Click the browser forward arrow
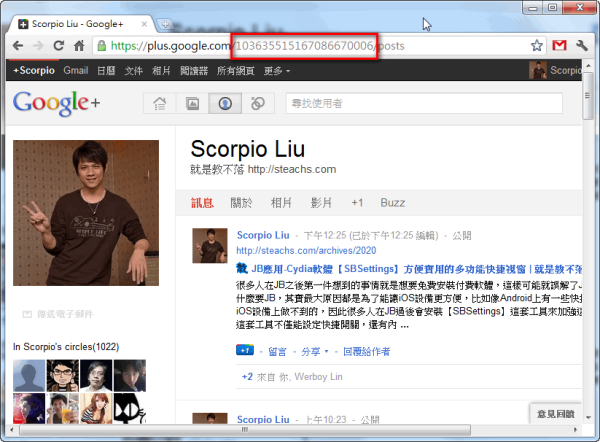 pyautogui.click(x=38, y=46)
